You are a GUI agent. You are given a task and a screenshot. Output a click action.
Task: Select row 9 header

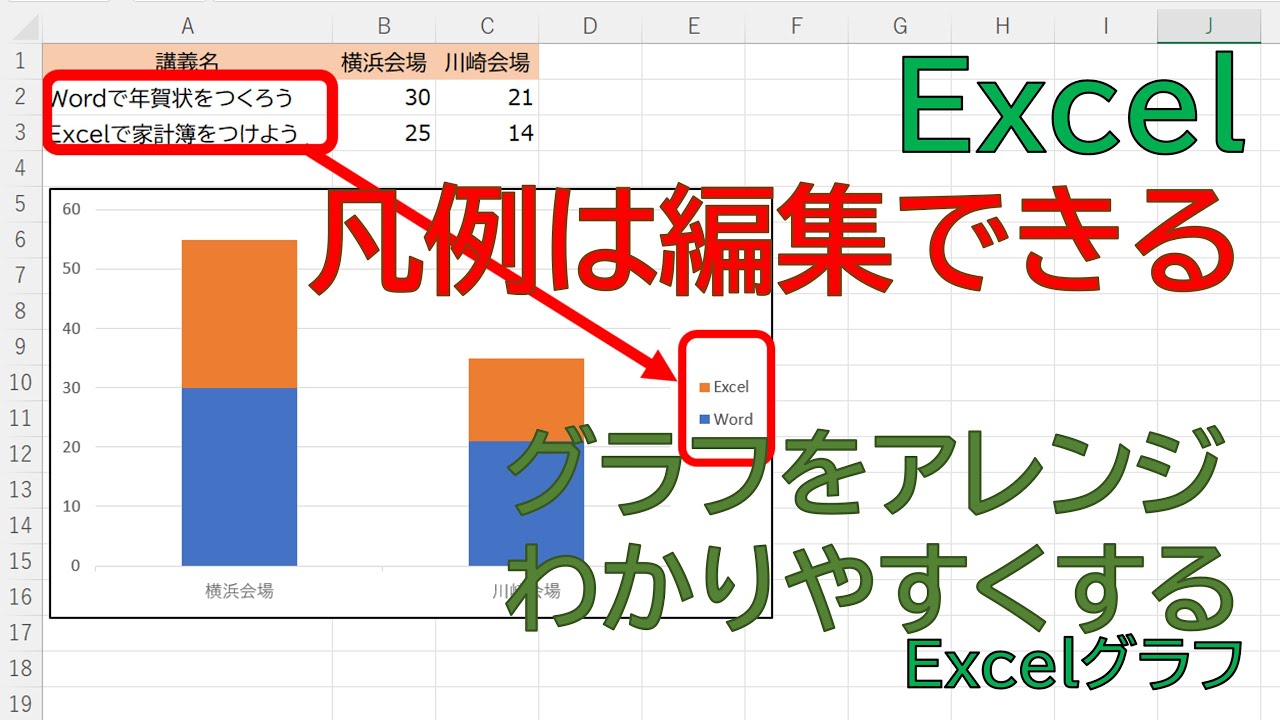21,347
